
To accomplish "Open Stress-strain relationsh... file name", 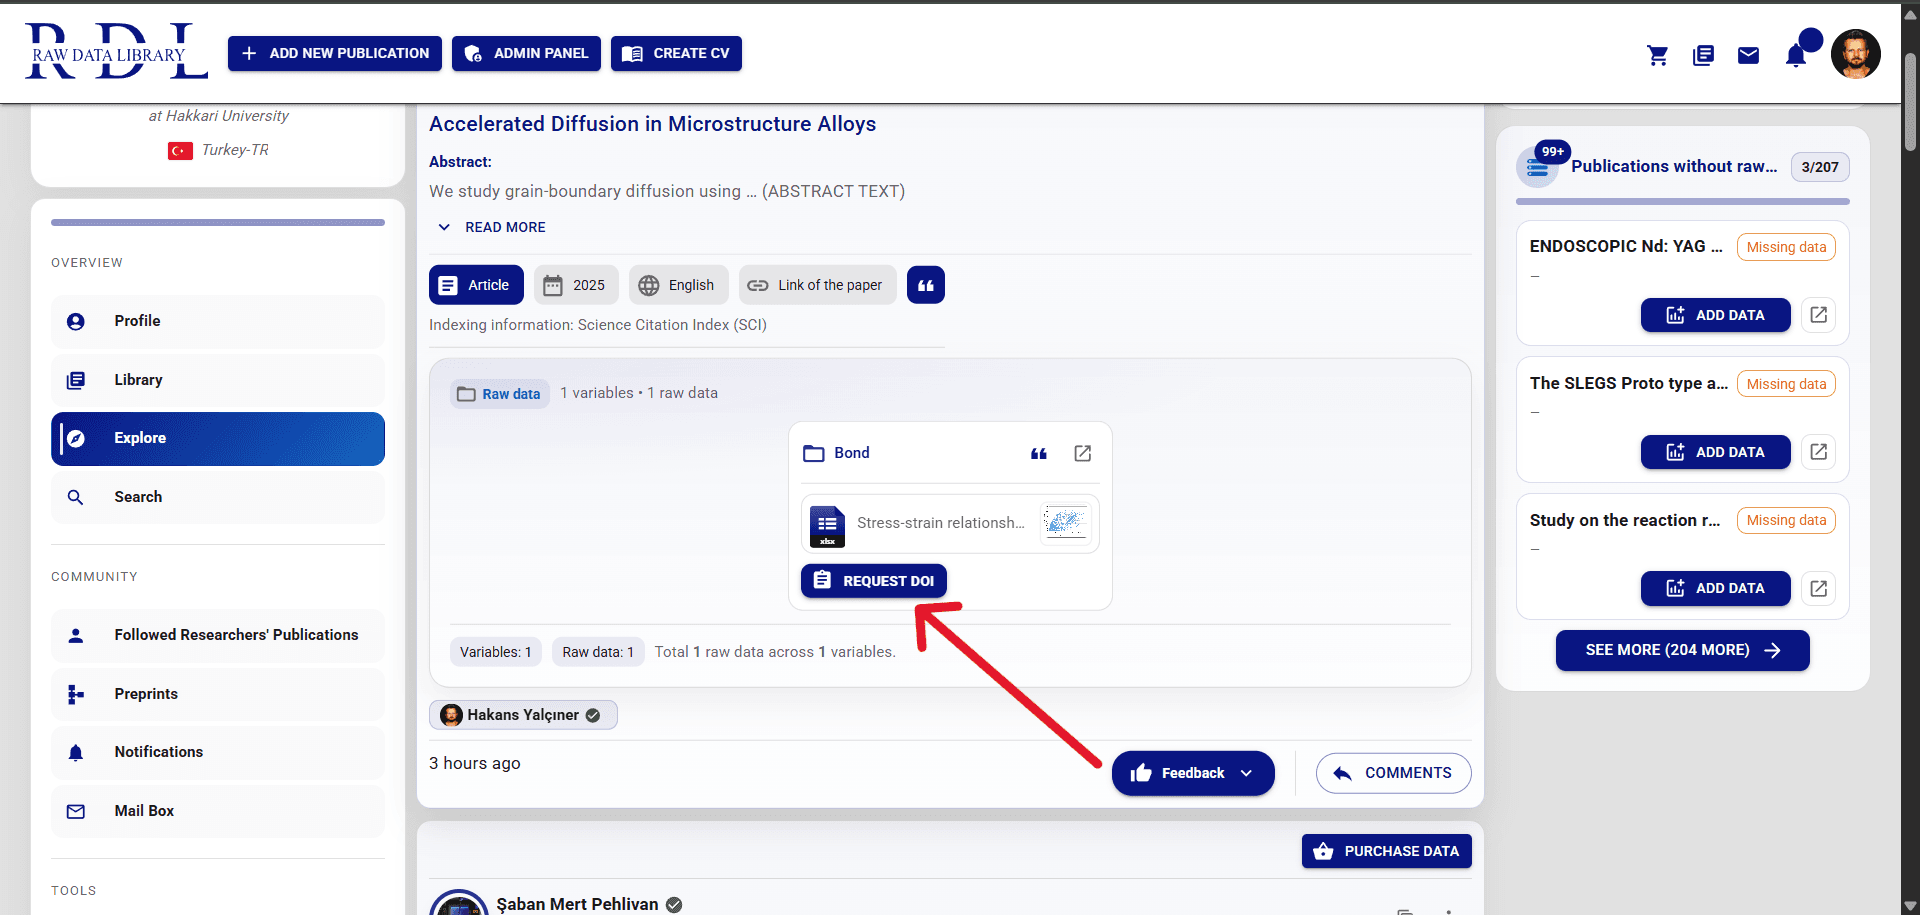I will click(x=940, y=523).
